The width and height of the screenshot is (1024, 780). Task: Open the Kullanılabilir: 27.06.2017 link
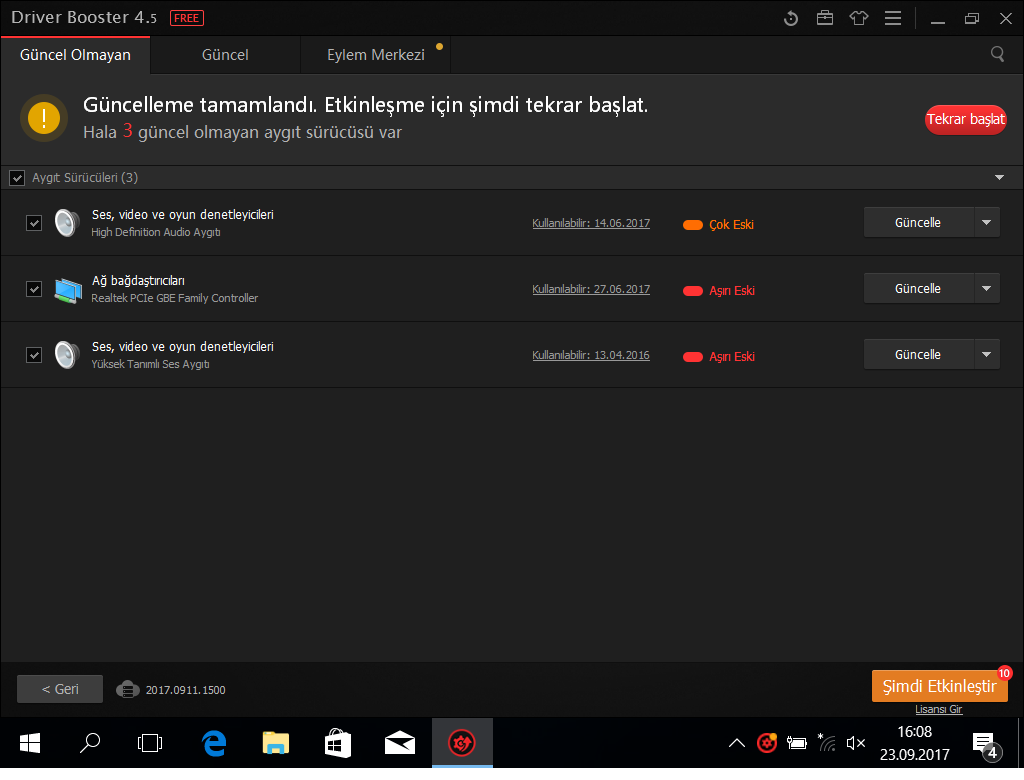[x=591, y=289]
